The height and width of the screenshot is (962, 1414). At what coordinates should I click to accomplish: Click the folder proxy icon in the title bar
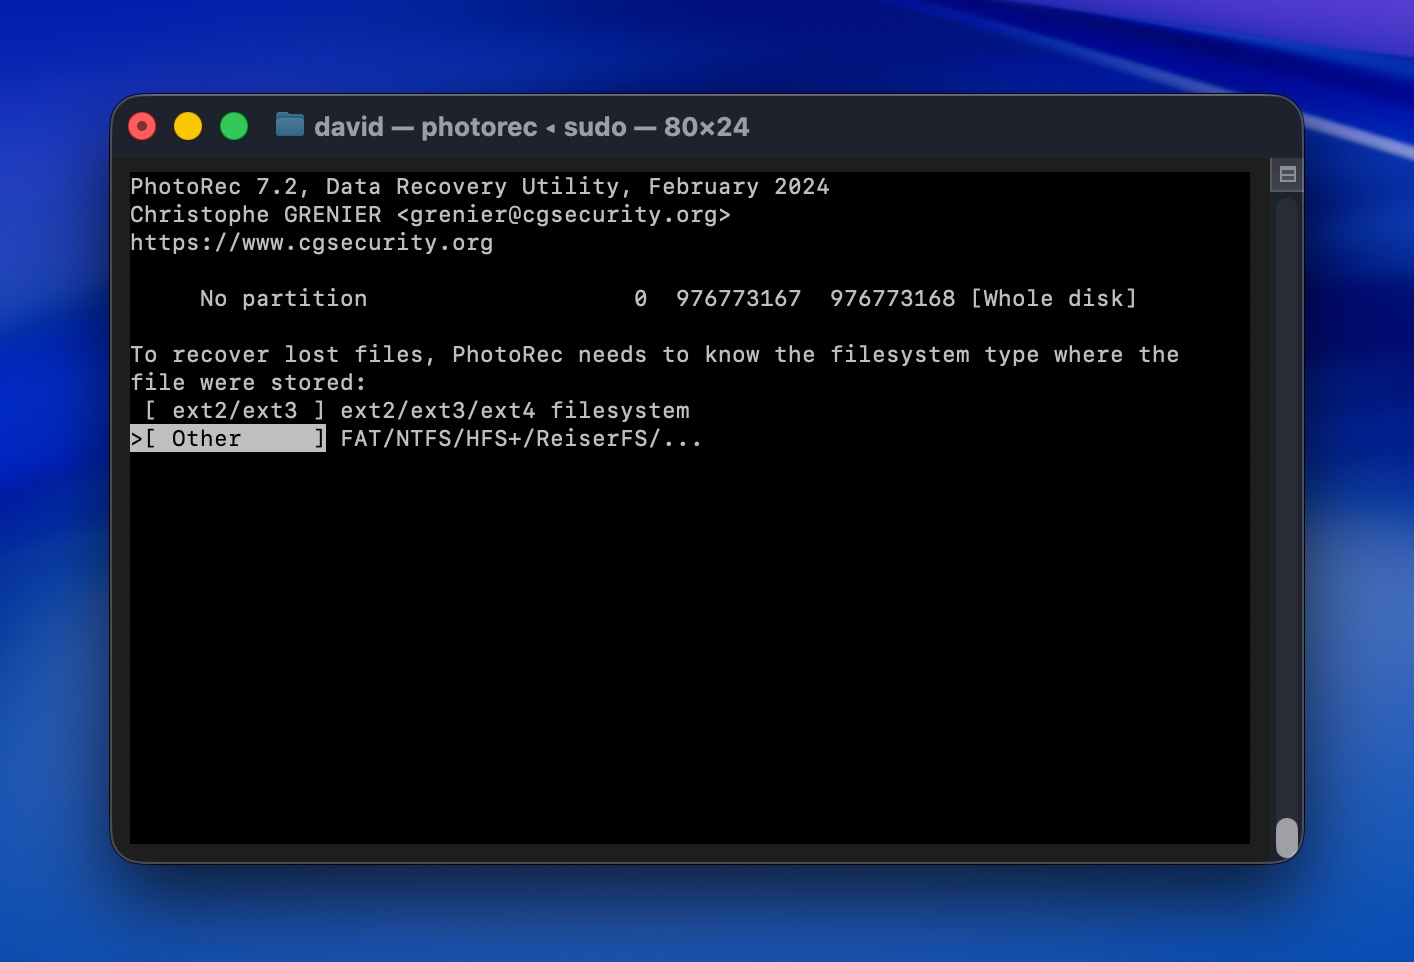(289, 126)
